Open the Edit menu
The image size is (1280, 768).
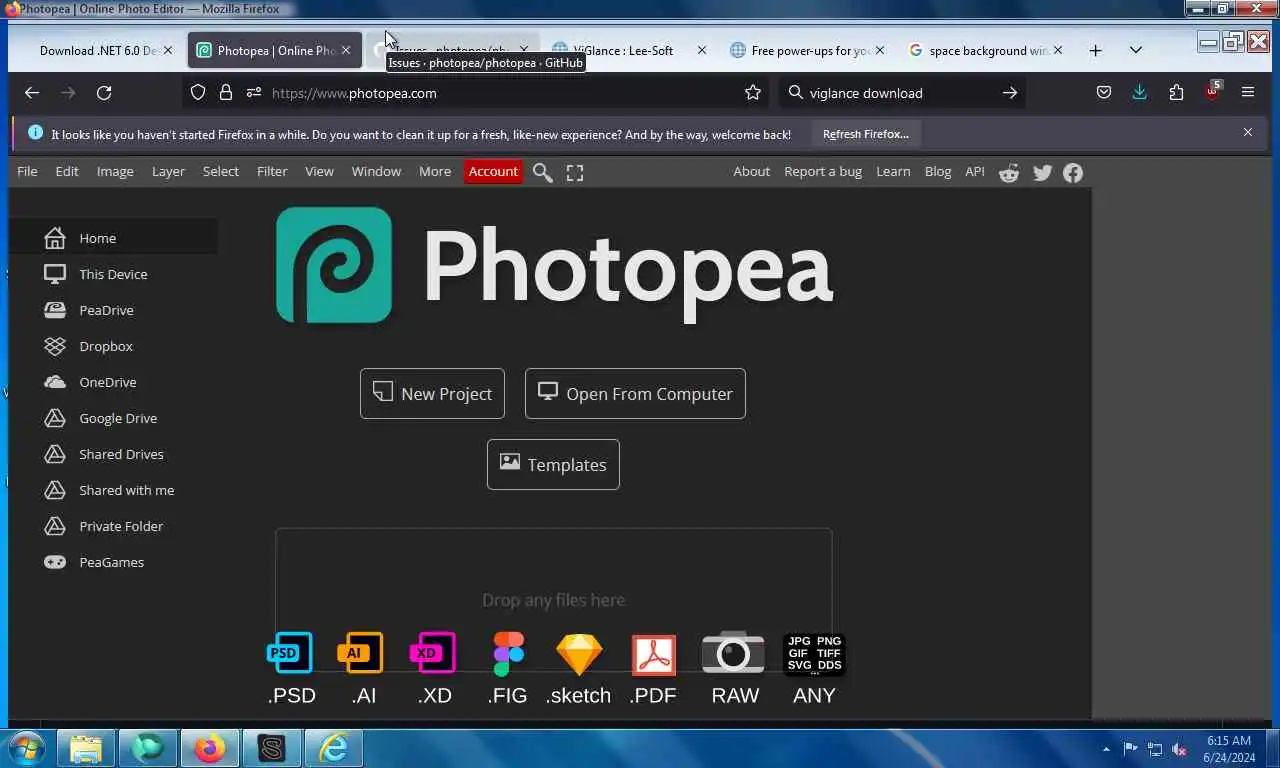(67, 171)
